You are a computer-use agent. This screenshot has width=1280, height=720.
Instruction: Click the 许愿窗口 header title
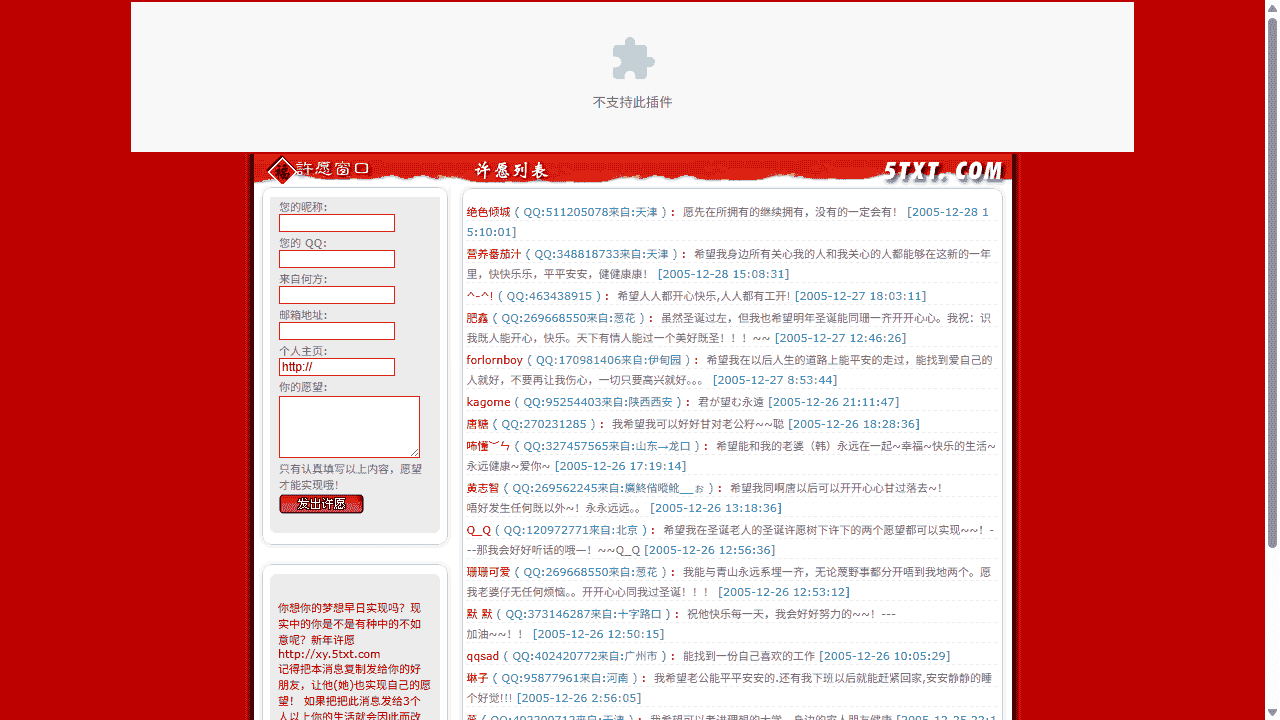click(x=335, y=169)
